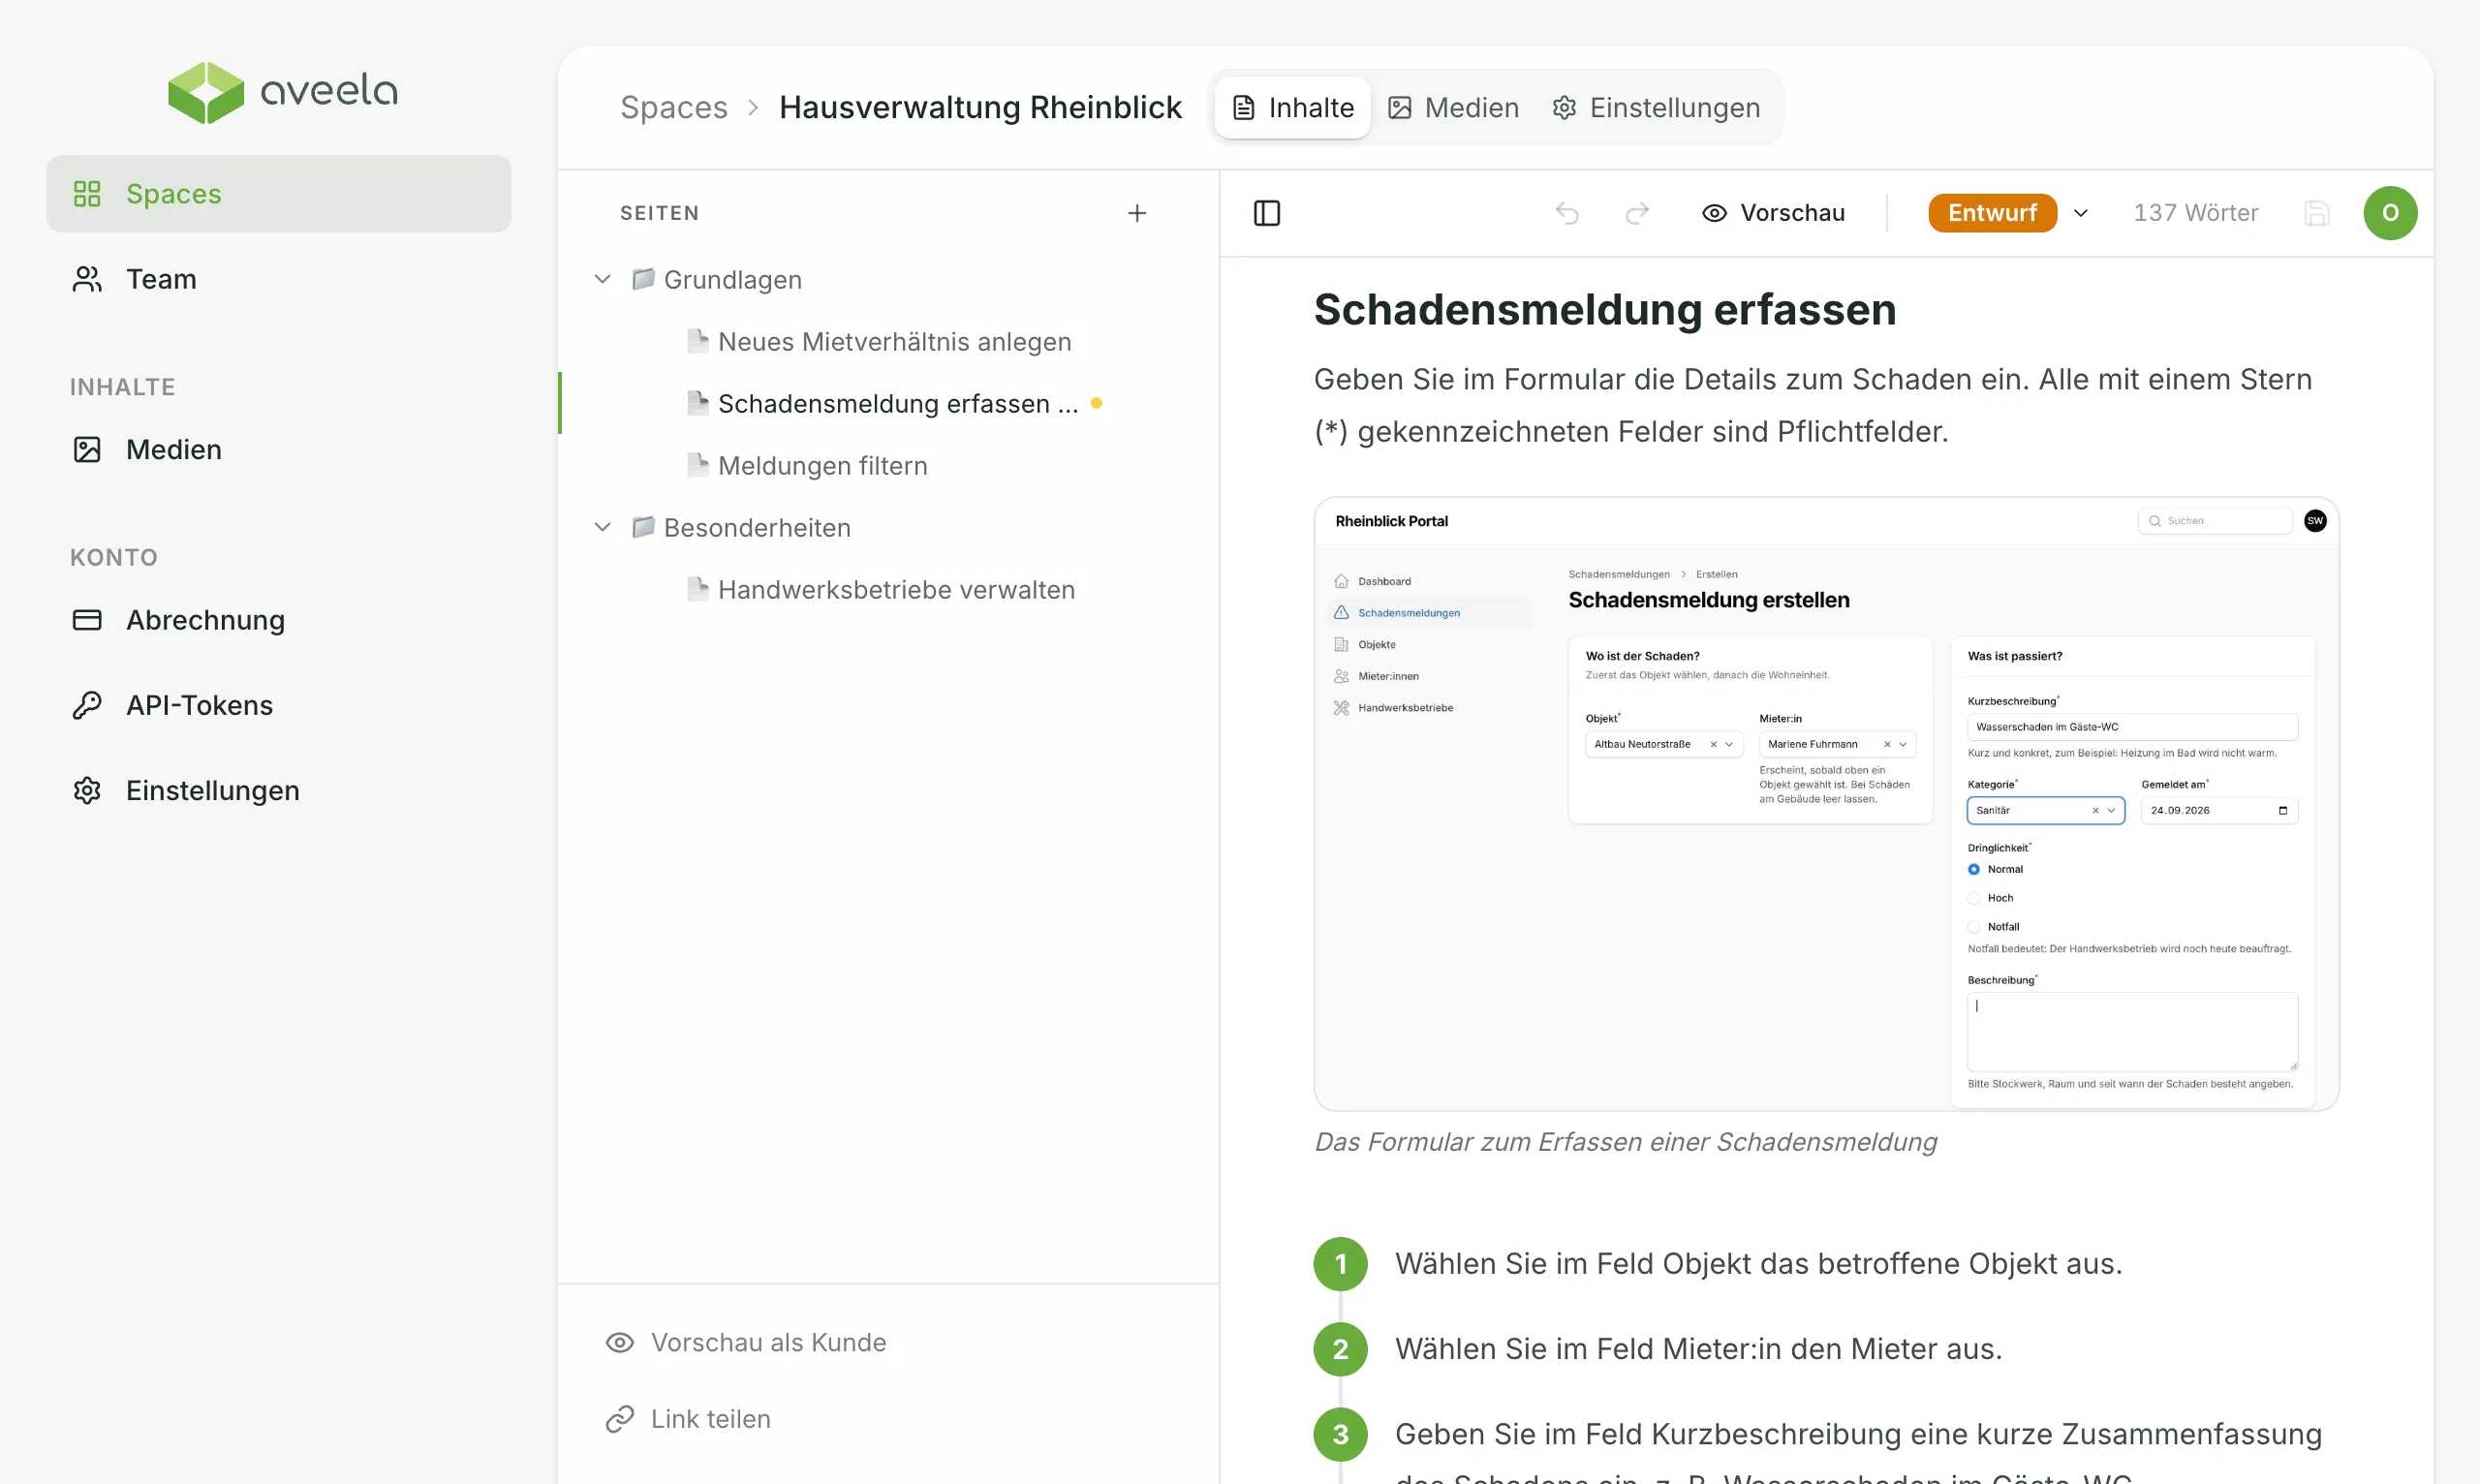Open Abrechnung billing page
Viewport: 2480px width, 1484px height.
(x=278, y=620)
